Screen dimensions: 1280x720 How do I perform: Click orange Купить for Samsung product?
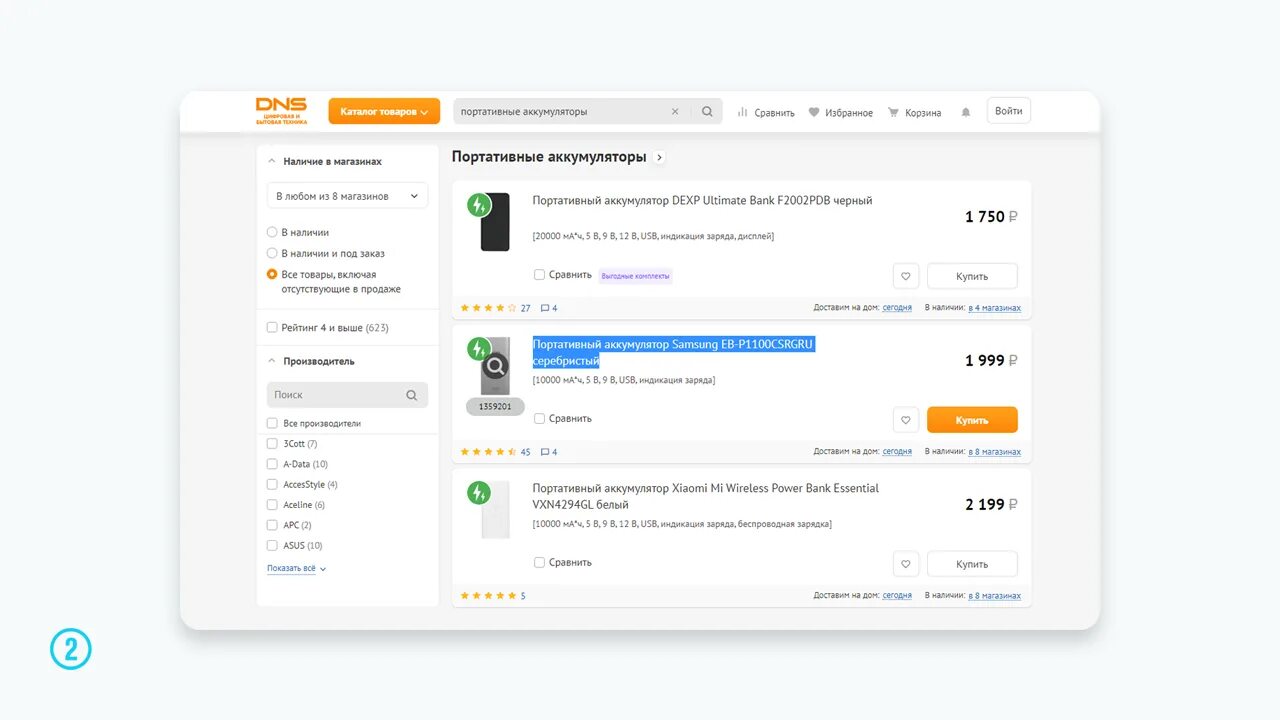[x=972, y=420]
